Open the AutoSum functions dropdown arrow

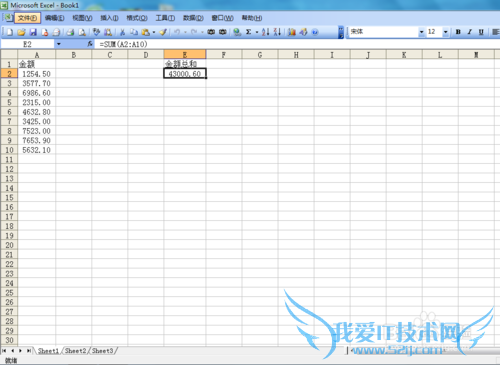tap(257, 32)
